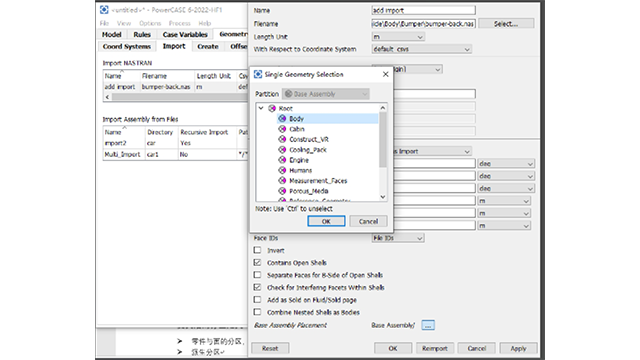Click the Apply button
Image resolution: width=640 pixels, height=360 pixels.
point(518,348)
